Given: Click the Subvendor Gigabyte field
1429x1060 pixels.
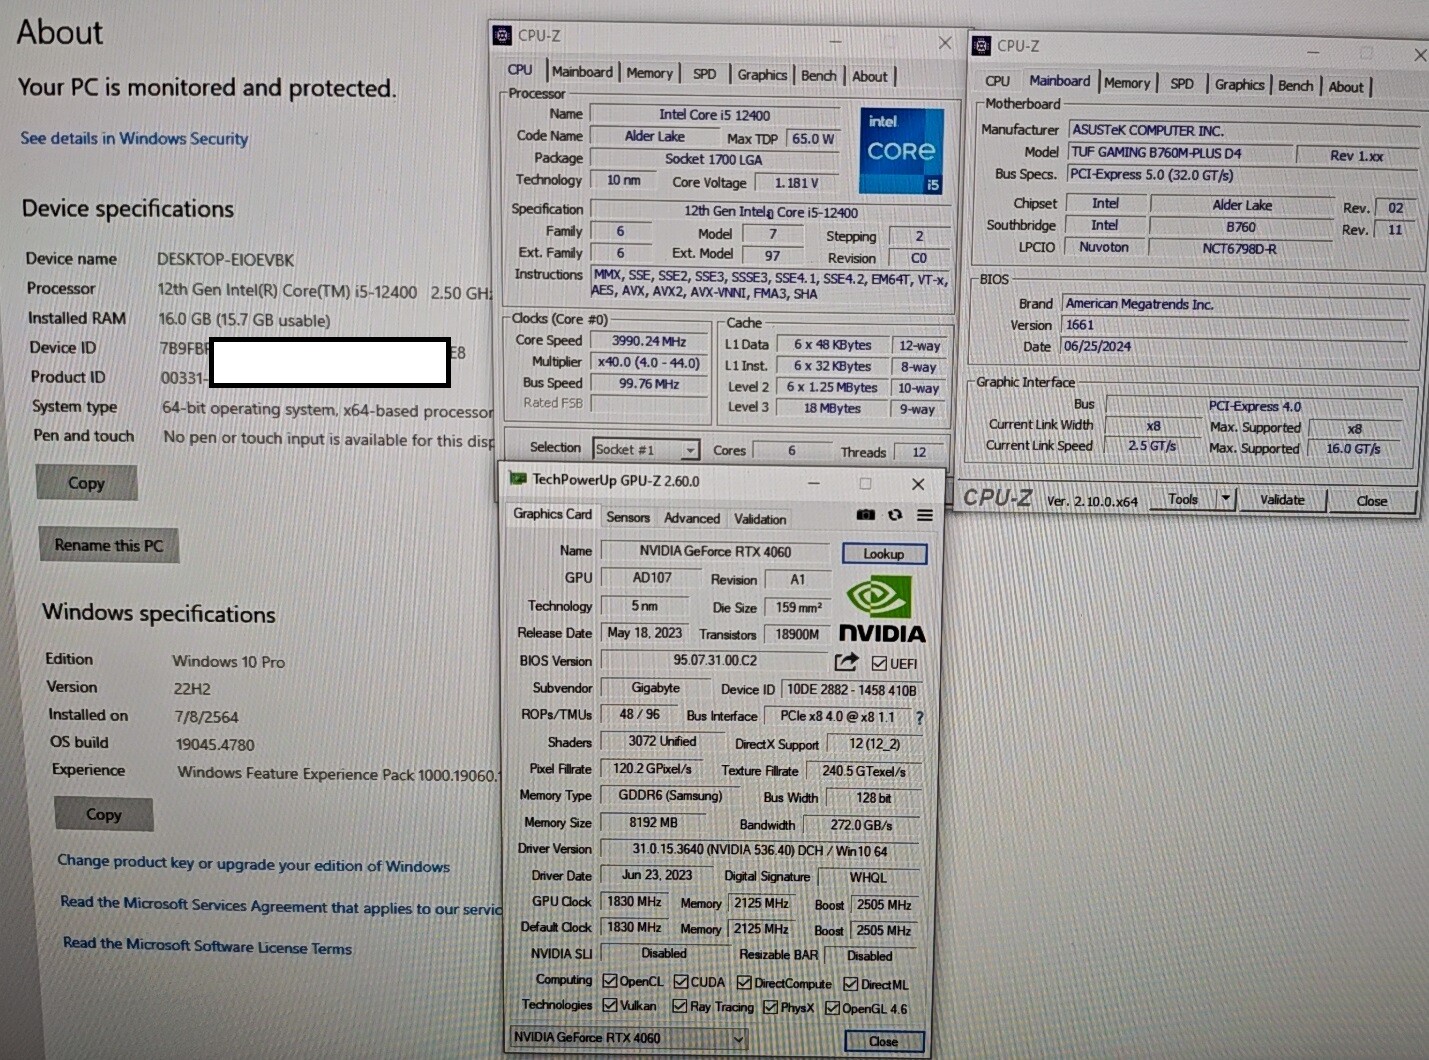Looking at the screenshot, I should 655,688.
